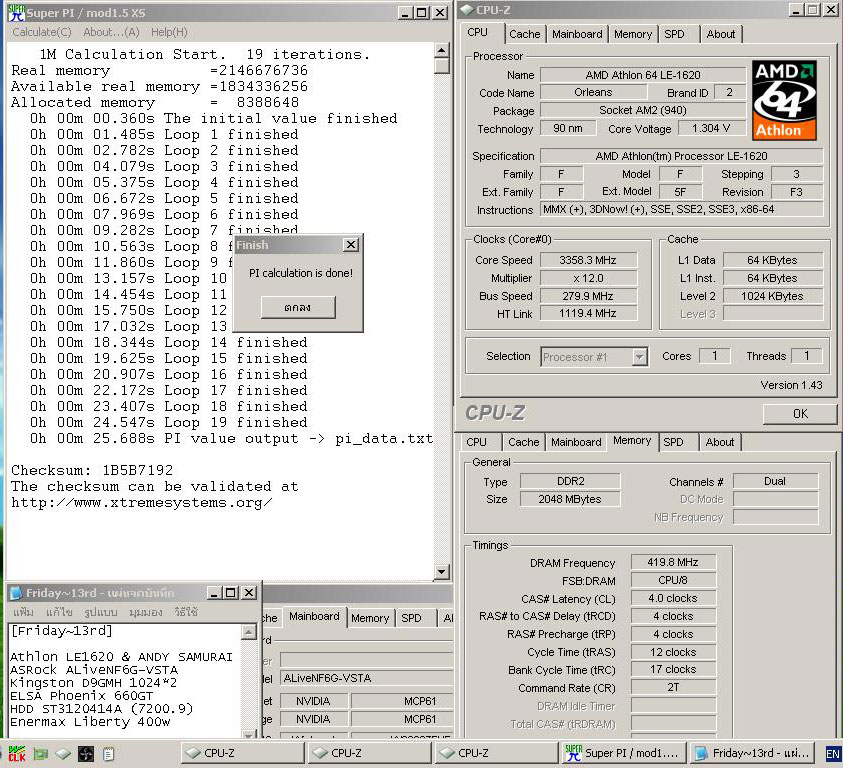The image size is (843, 768).
Task: Click the OK button in CPU-Z
Action: [x=799, y=414]
